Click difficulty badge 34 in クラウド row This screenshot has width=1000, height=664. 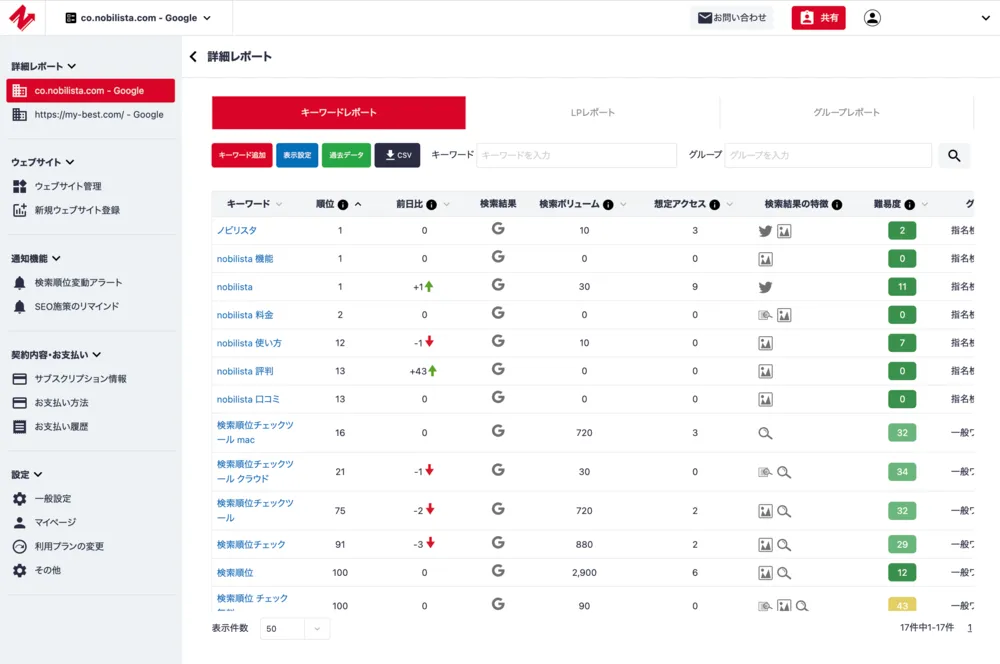coord(902,472)
